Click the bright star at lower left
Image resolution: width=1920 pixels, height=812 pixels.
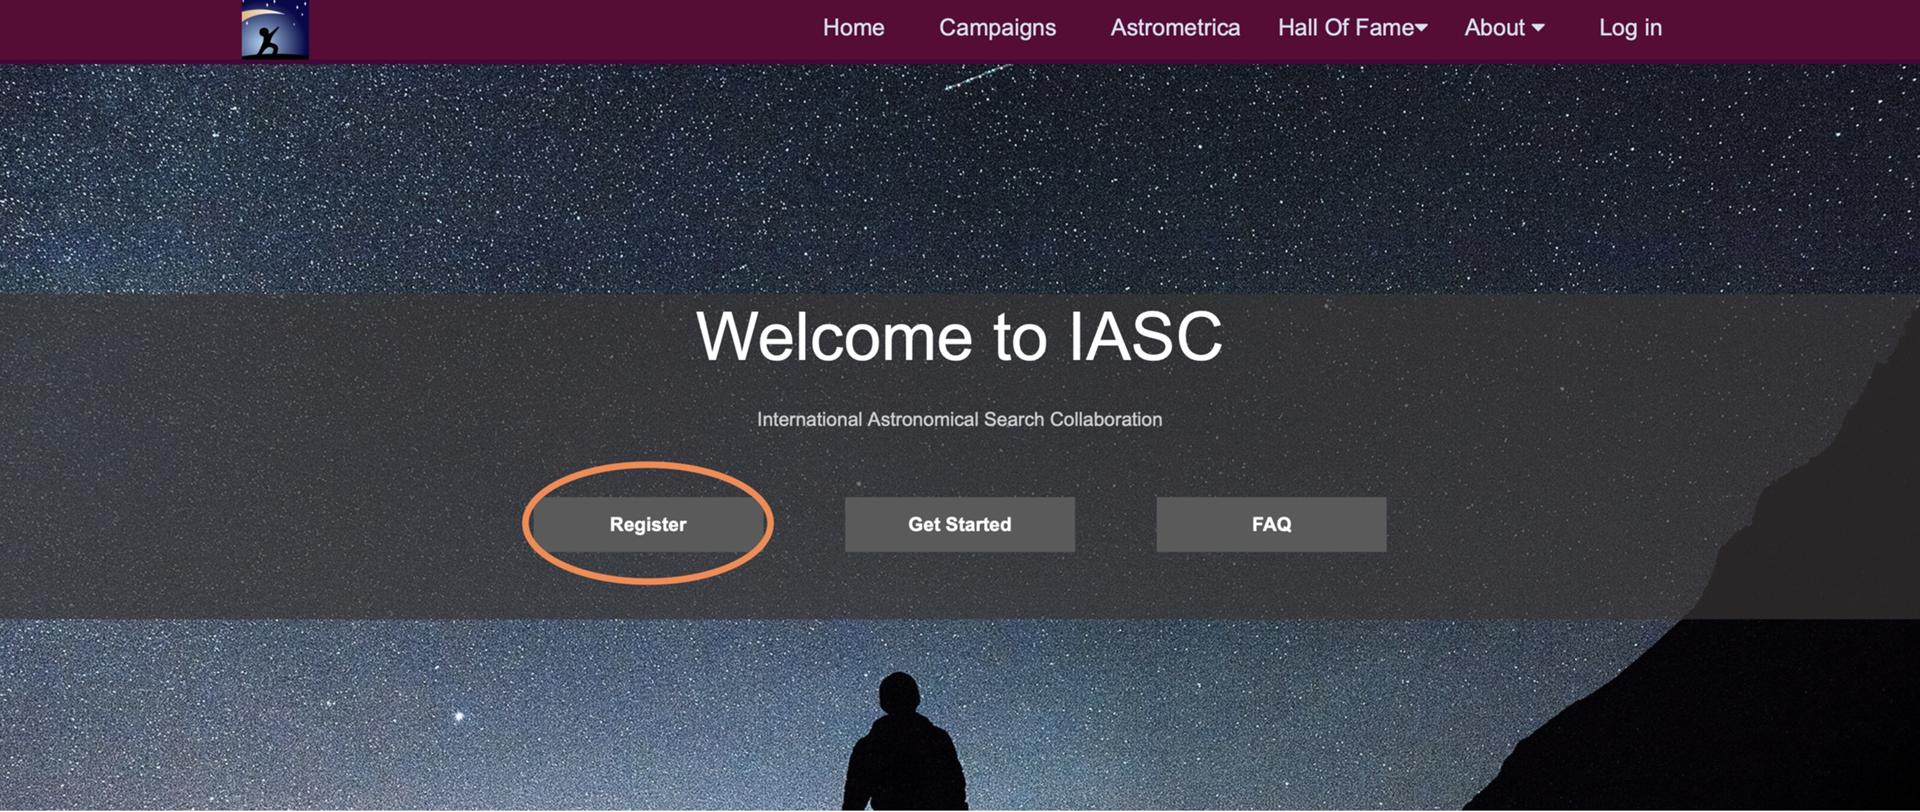459,716
